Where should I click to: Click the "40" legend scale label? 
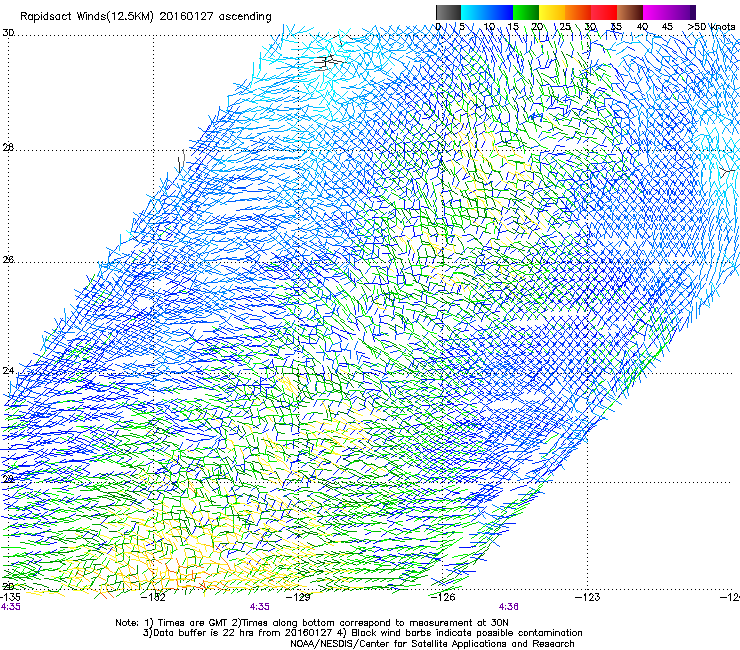pyautogui.click(x=642, y=27)
